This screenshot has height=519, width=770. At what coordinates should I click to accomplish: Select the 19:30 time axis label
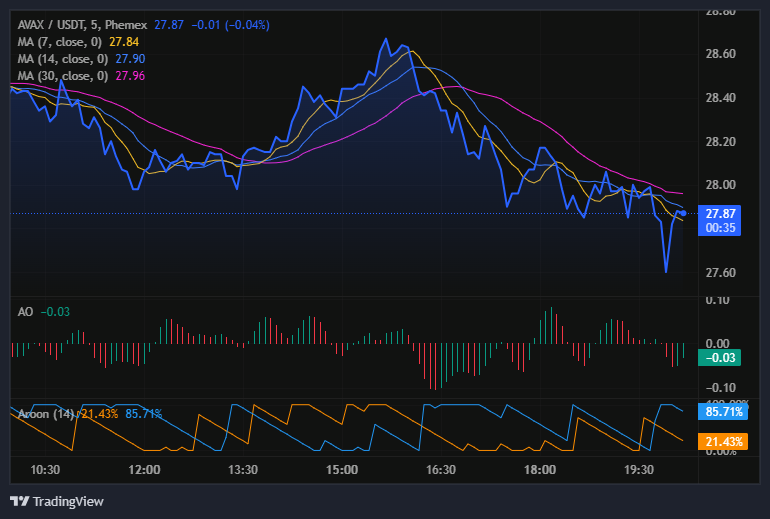pyautogui.click(x=638, y=470)
